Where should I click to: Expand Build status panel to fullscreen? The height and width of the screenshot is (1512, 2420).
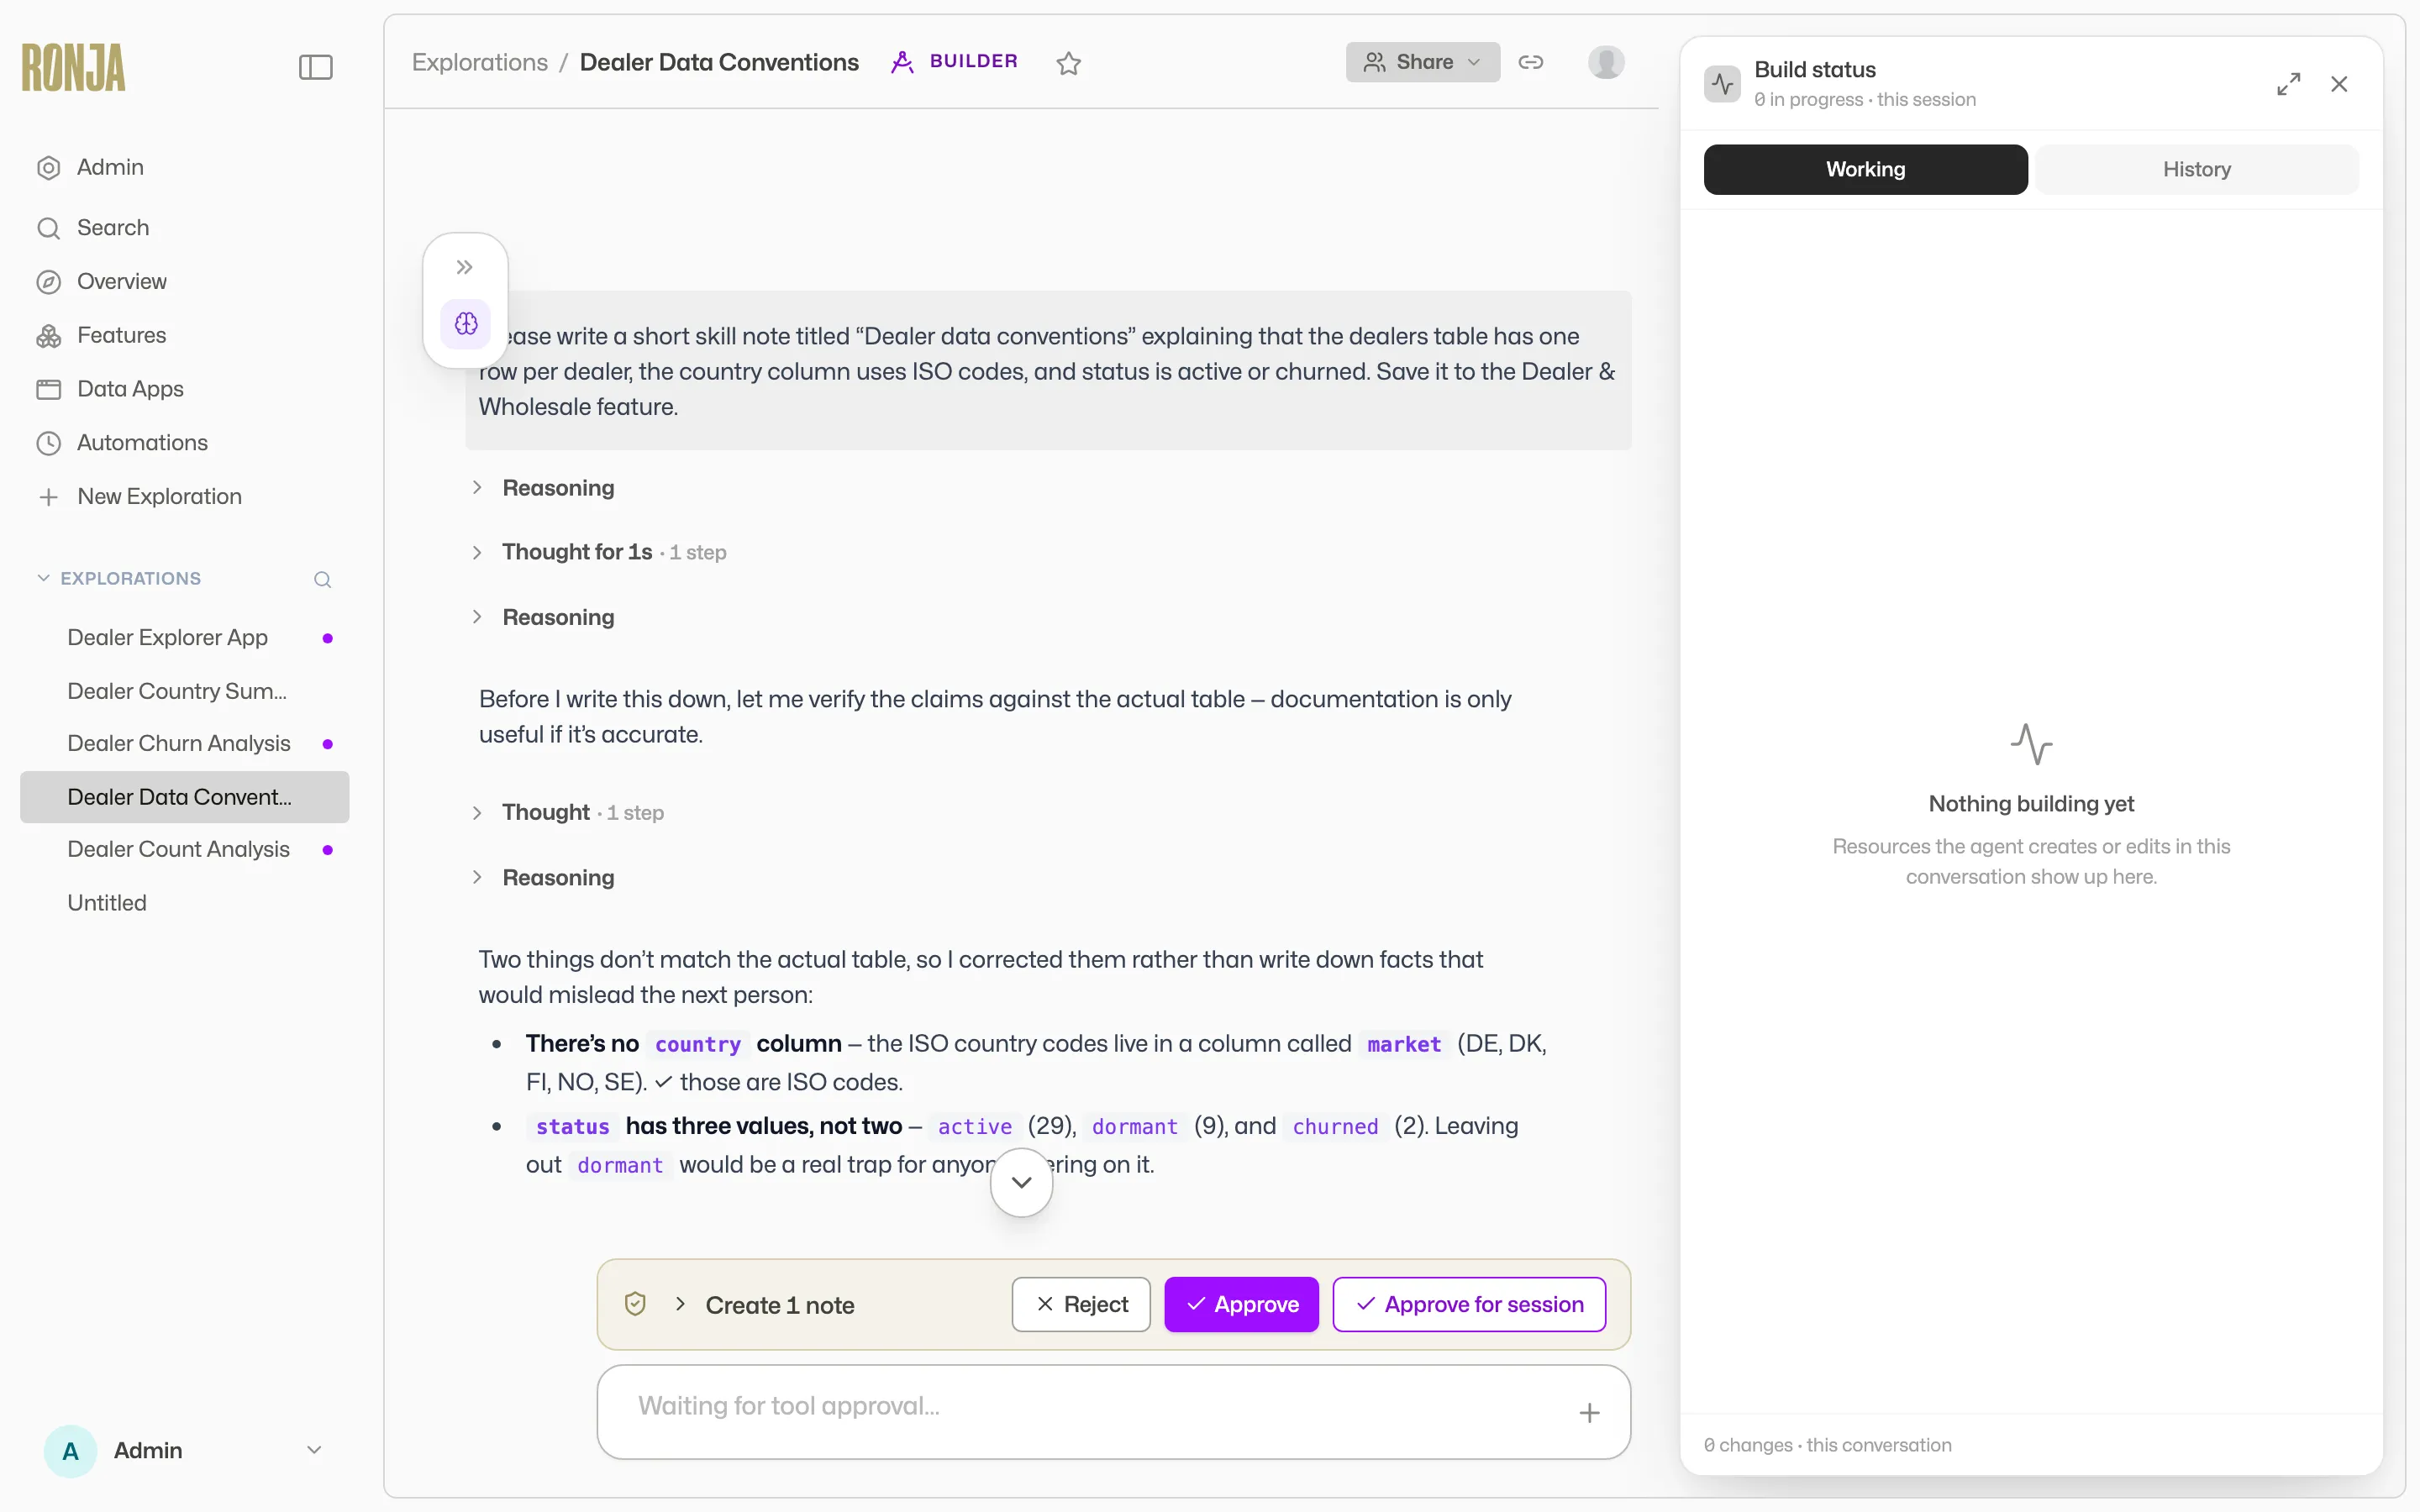tap(2288, 84)
